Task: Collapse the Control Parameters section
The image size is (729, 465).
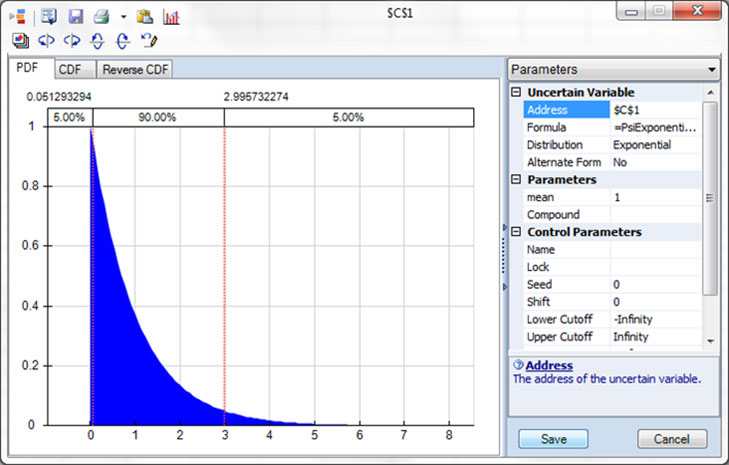Action: (x=515, y=232)
